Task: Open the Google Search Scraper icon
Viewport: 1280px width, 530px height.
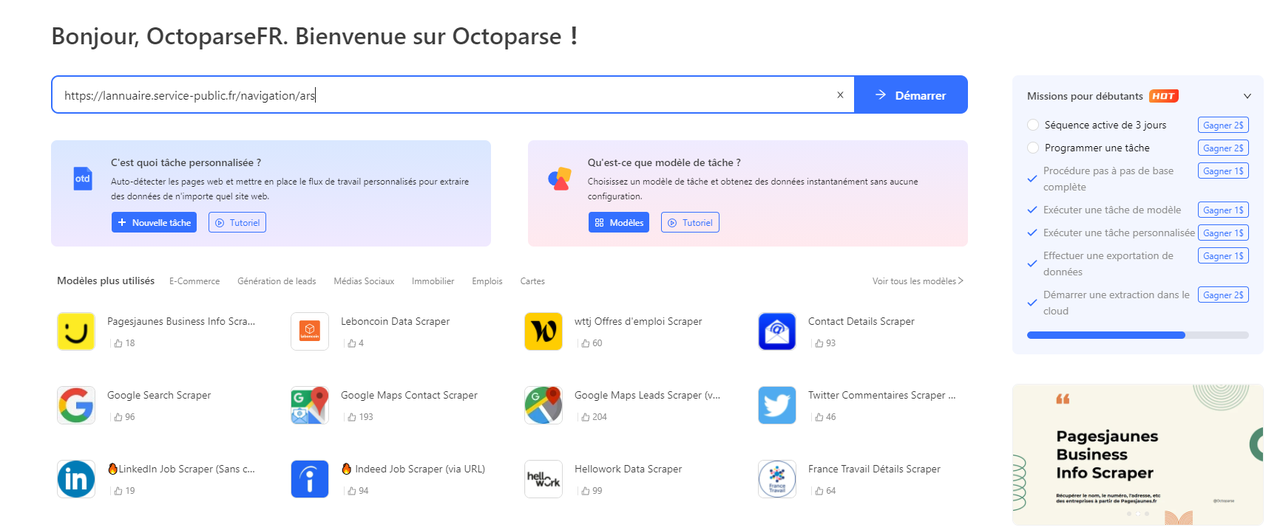Action: [x=76, y=405]
